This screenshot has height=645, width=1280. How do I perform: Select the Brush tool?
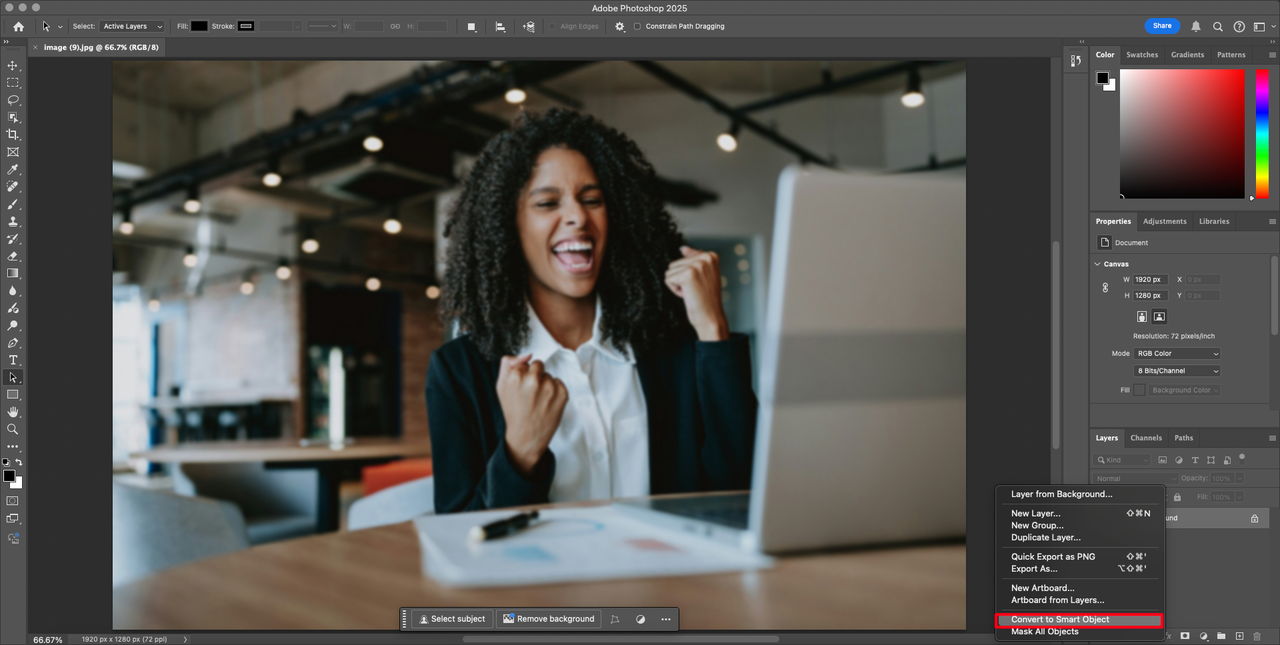(13, 204)
